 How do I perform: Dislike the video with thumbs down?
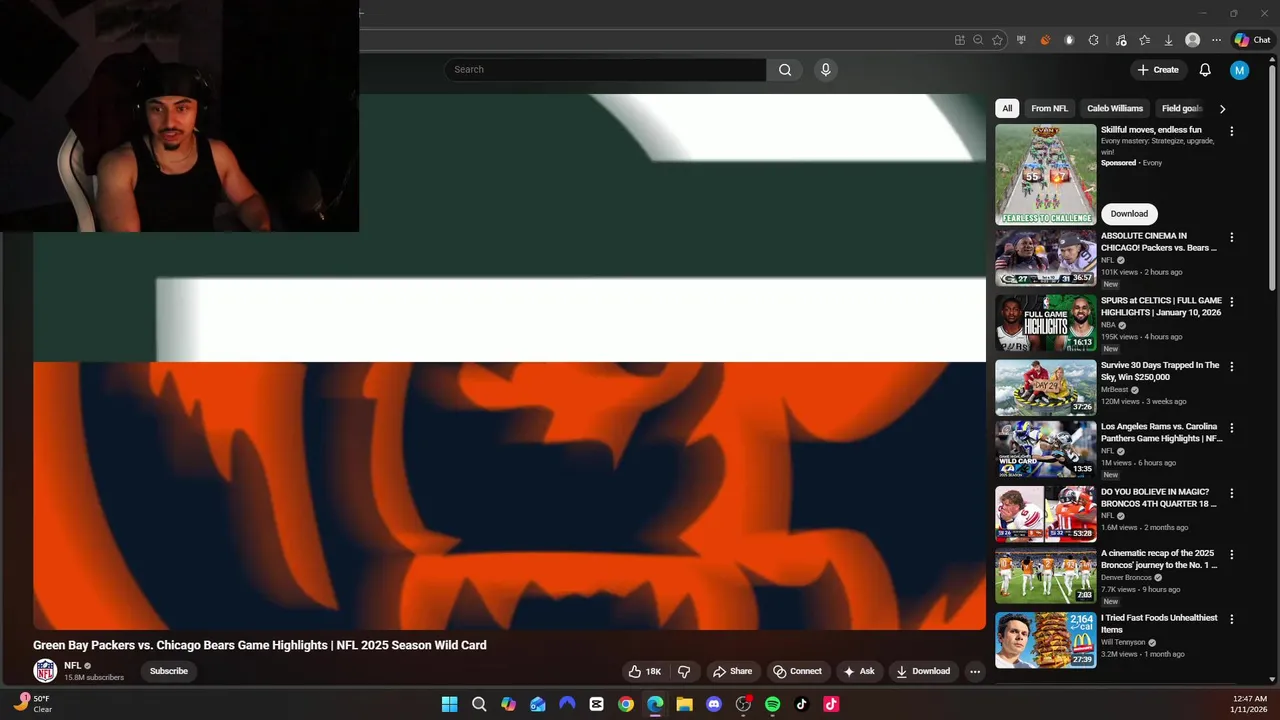(x=684, y=671)
